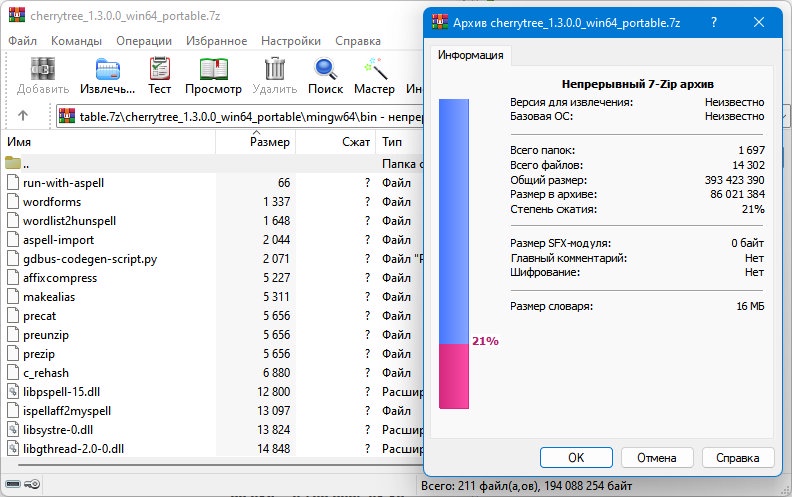This screenshot has height=497, width=792.
Task: Open the Просмотр tool
Action: [x=213, y=69]
